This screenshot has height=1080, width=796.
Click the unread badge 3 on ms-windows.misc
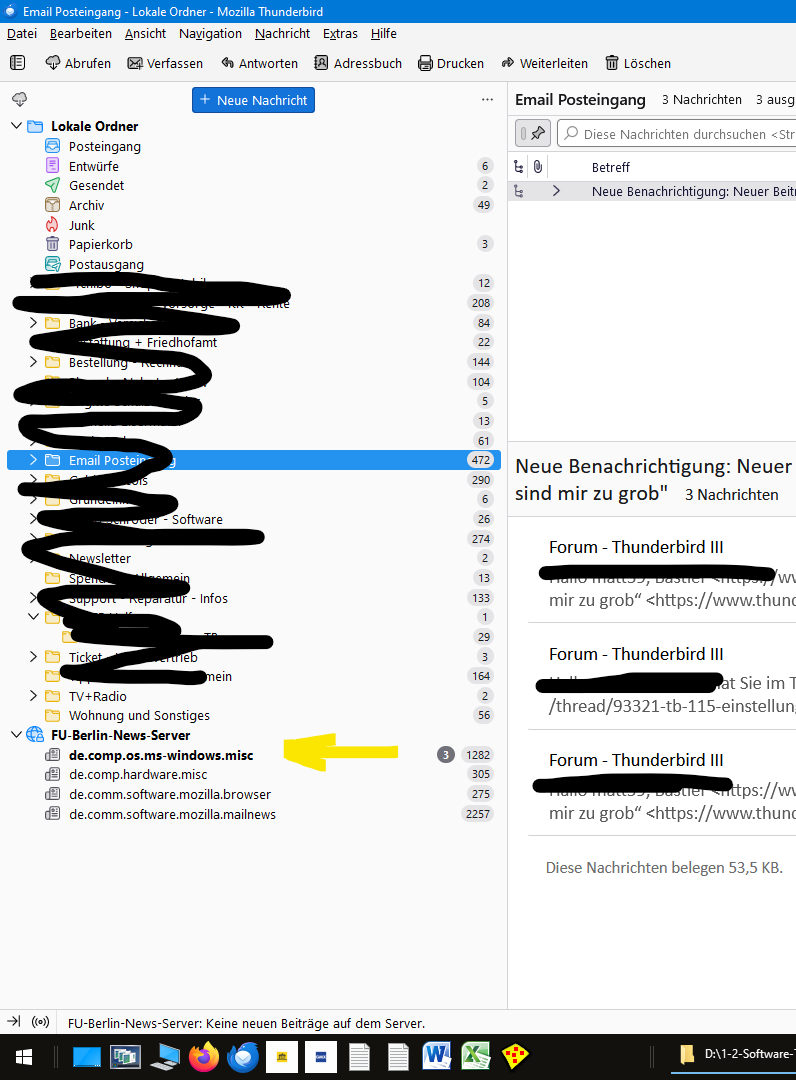[x=446, y=755]
